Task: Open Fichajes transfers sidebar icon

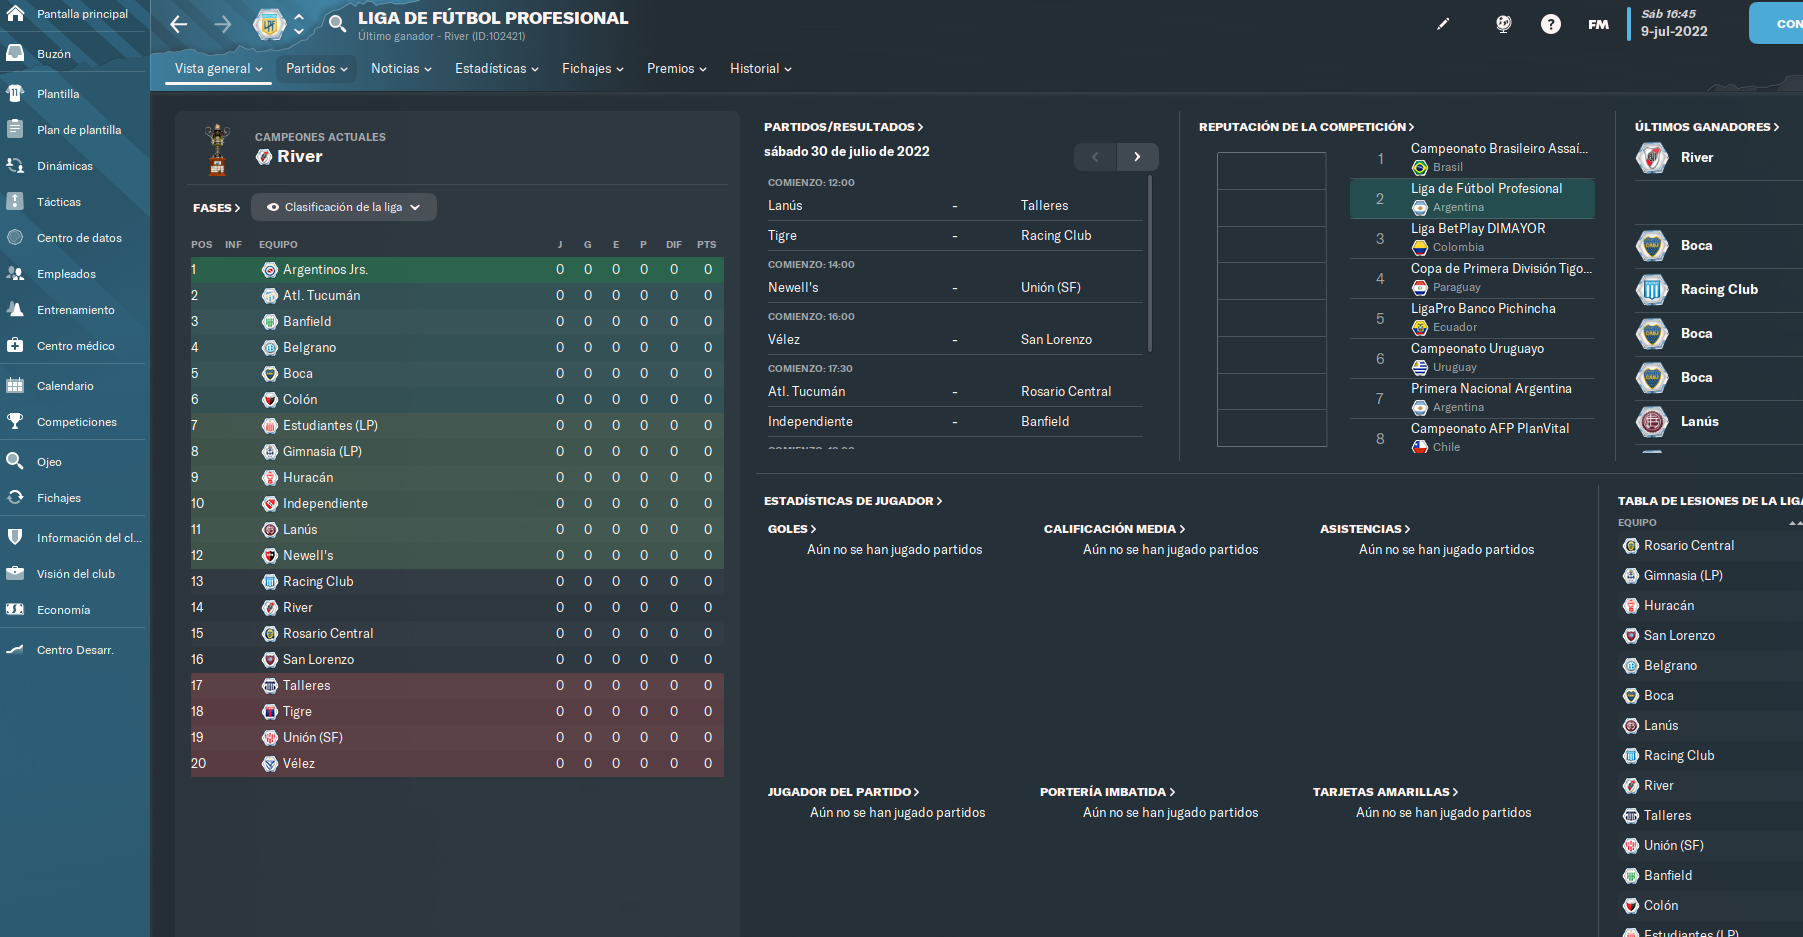Action: 15,498
